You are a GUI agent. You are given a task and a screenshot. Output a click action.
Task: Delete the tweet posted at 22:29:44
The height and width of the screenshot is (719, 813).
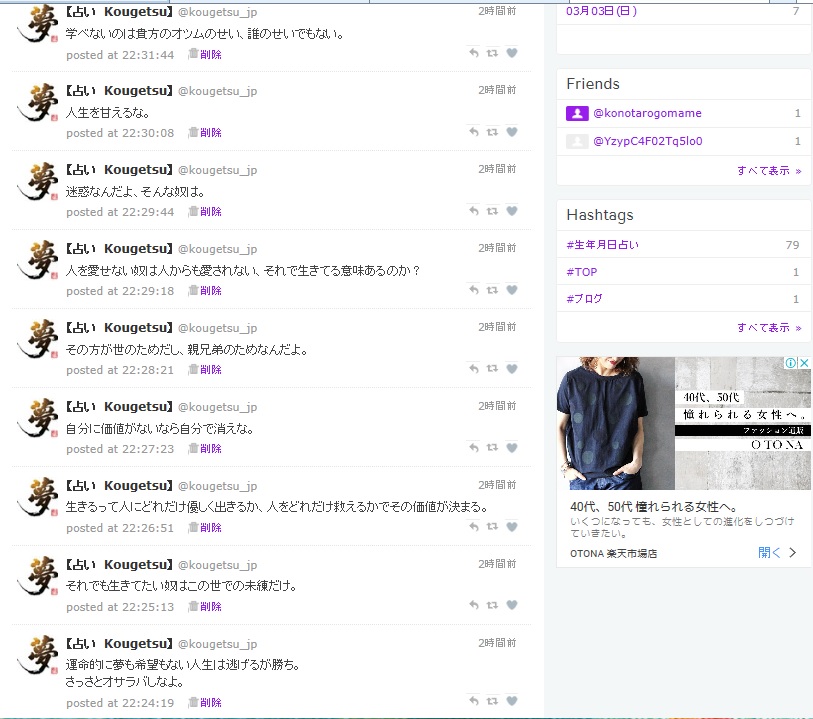click(x=205, y=212)
